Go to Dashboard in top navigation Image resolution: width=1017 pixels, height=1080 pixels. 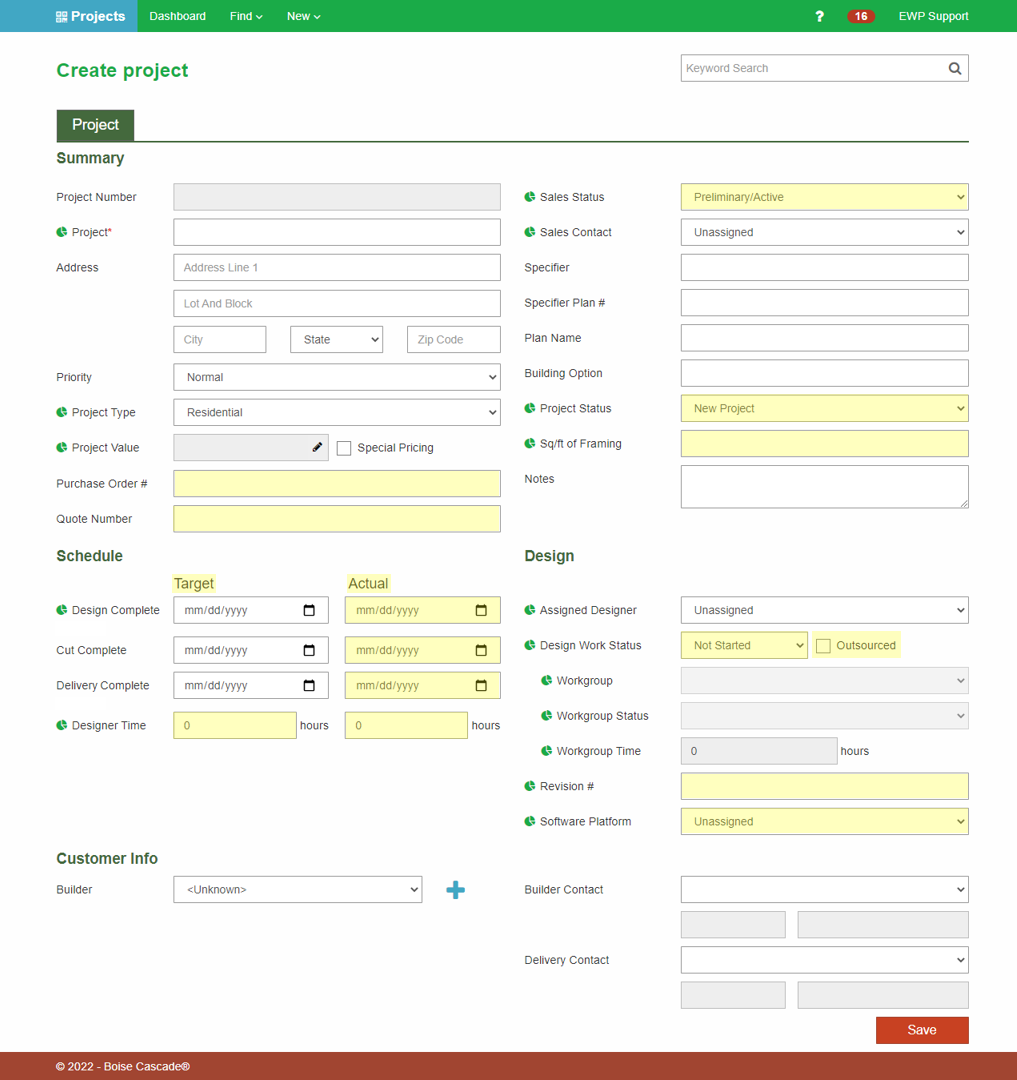click(178, 17)
